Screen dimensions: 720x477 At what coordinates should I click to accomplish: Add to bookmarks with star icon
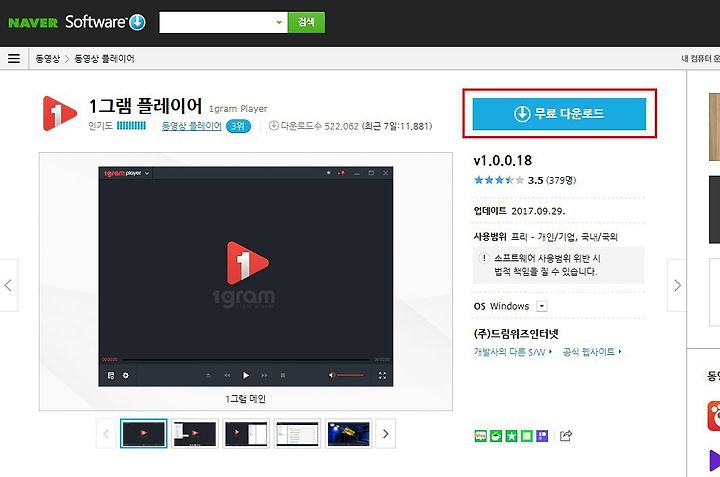[x=511, y=436]
